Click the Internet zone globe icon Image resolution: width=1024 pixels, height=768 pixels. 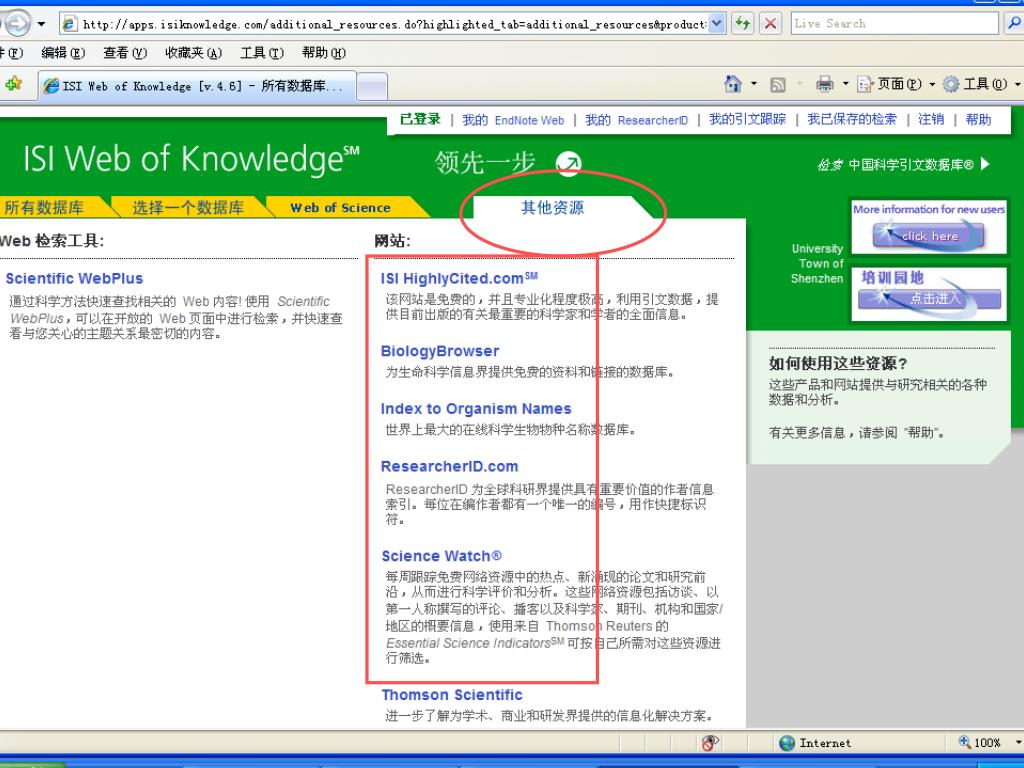pos(787,743)
